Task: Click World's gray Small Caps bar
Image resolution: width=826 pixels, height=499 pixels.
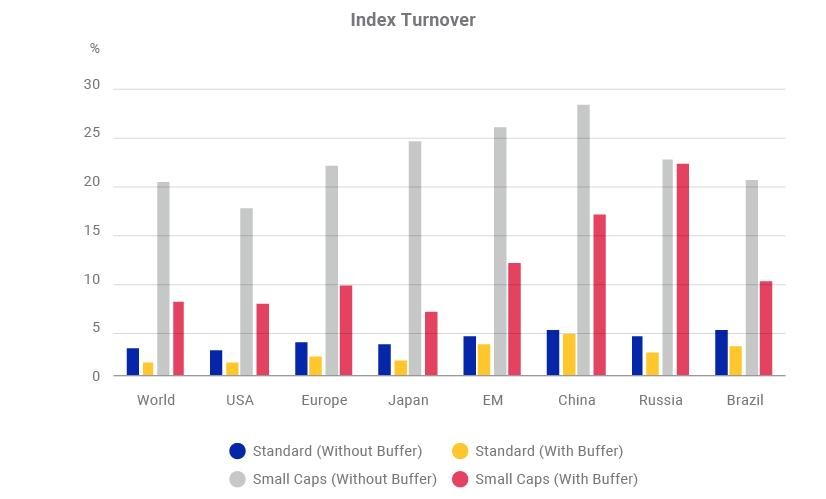Action: (x=163, y=279)
